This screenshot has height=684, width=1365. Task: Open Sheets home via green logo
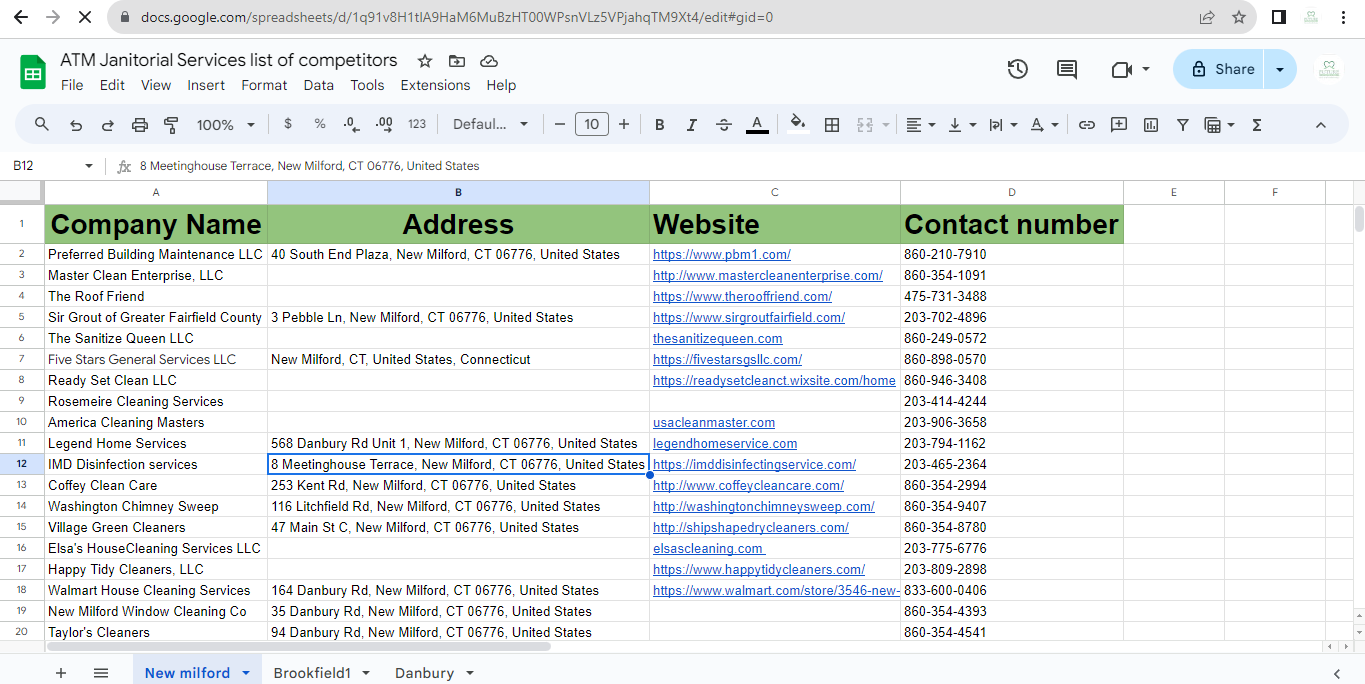[x=33, y=72]
